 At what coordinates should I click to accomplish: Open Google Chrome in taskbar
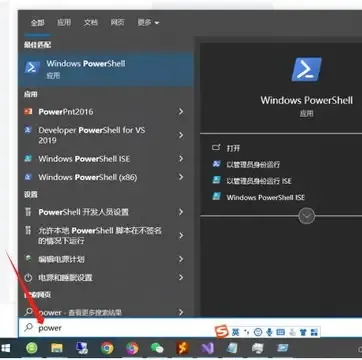pyautogui.click(x=107, y=348)
